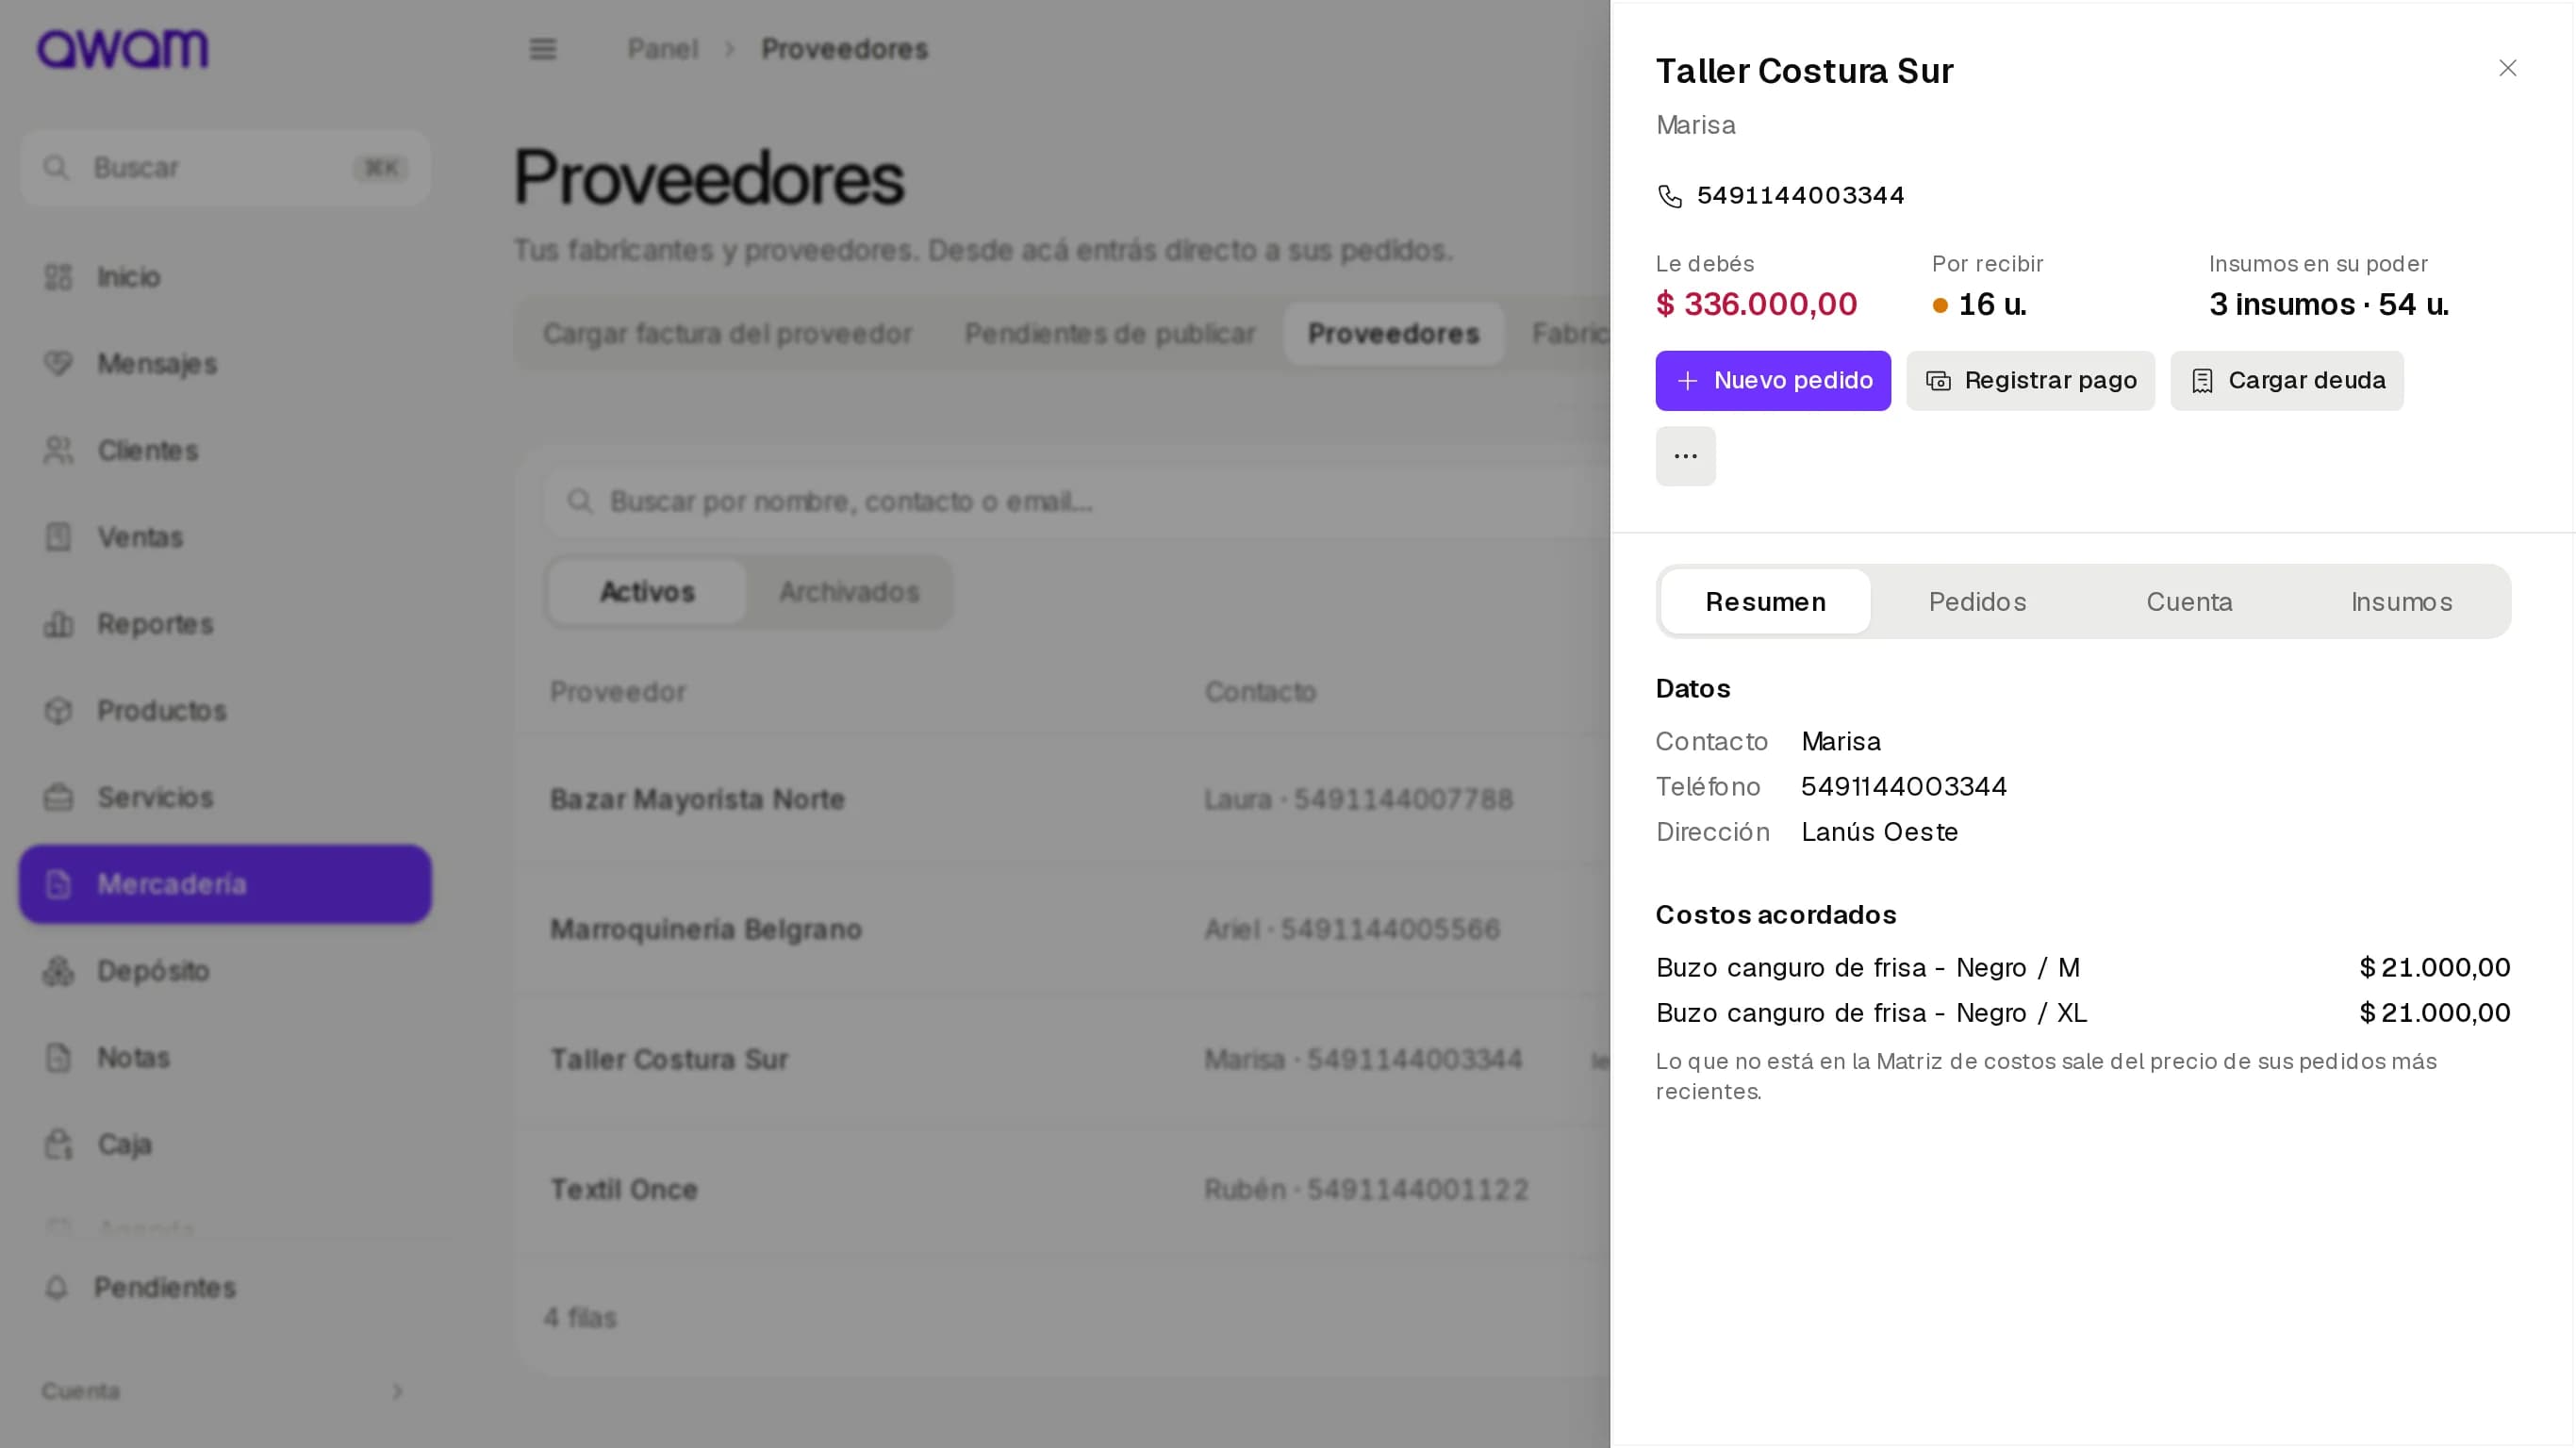Open the three-dots more options menu

(x=1685, y=456)
